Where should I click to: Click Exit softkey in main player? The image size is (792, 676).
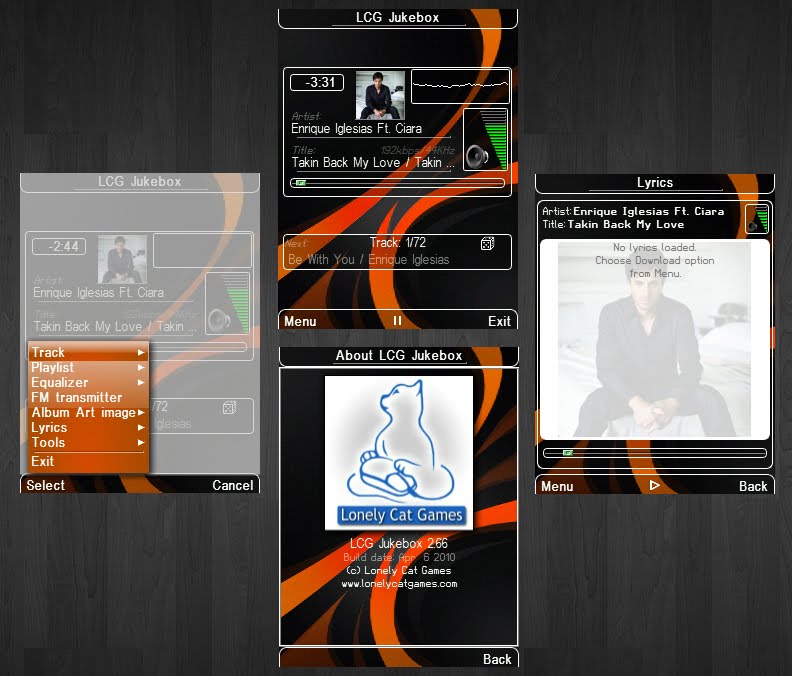point(499,321)
